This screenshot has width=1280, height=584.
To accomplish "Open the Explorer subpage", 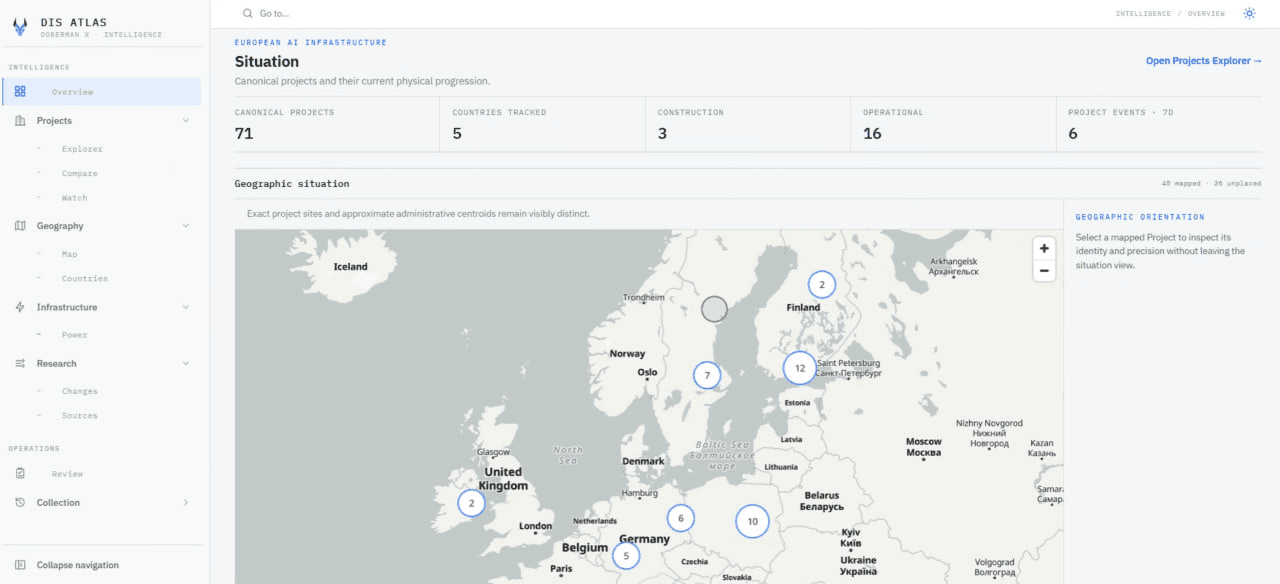I will click(x=82, y=149).
